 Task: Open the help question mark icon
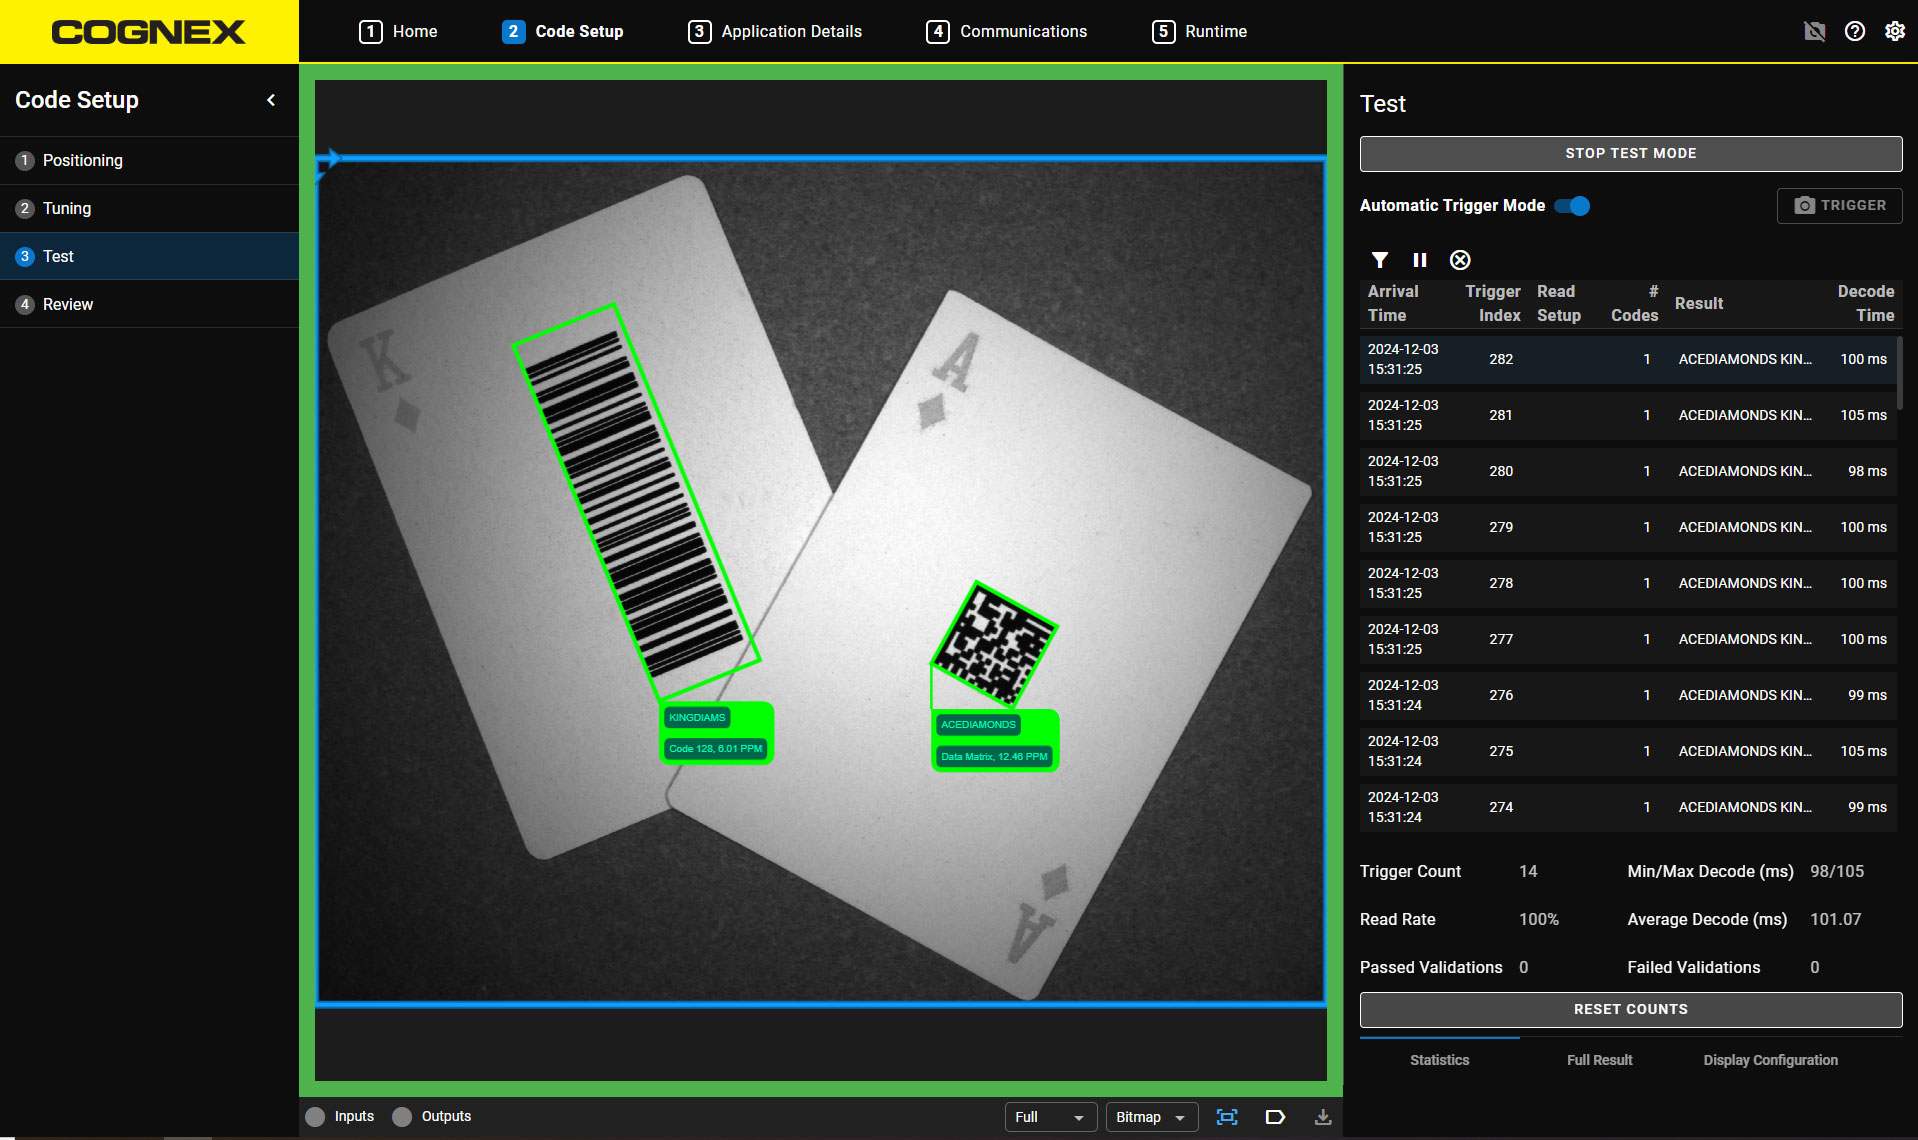tap(1855, 31)
